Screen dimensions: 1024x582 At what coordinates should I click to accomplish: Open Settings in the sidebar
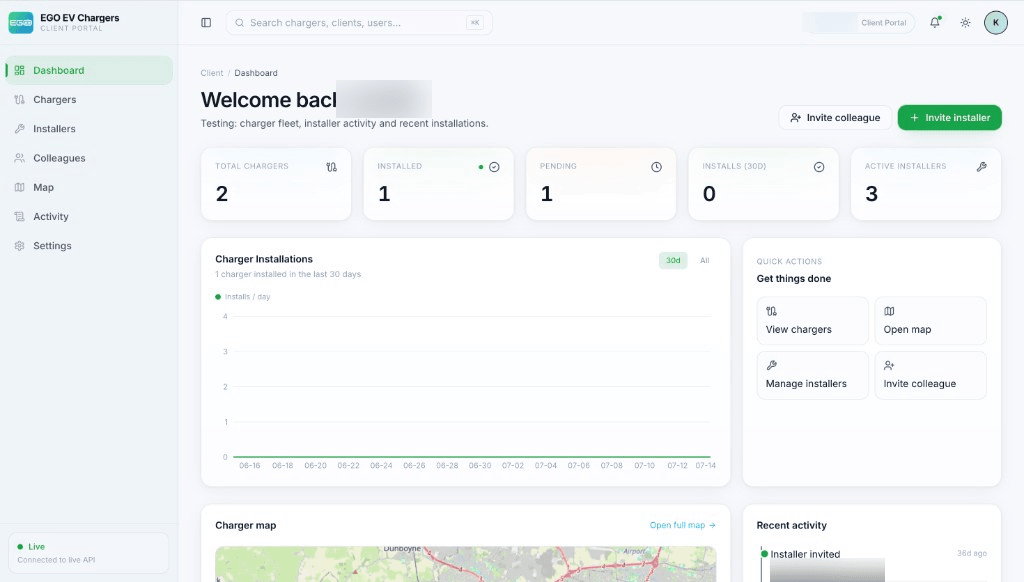[x=89, y=246]
